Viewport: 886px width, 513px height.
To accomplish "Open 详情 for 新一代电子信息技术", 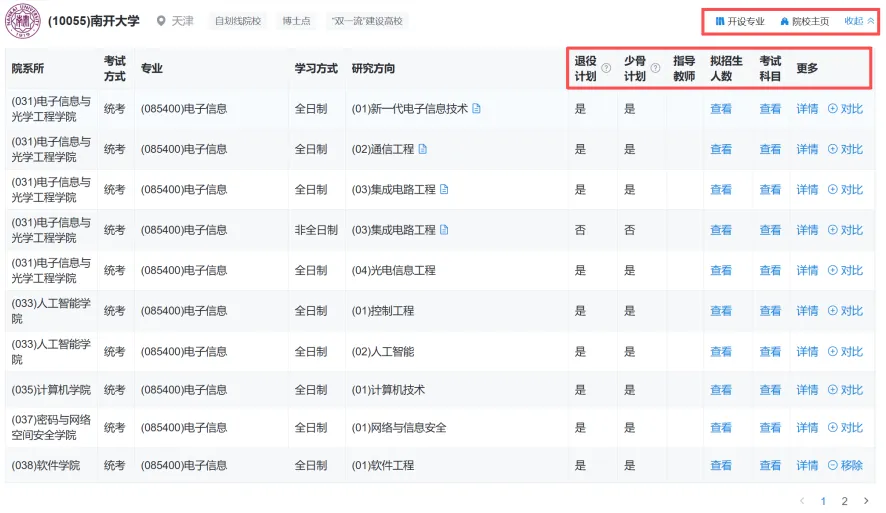I will click(807, 108).
